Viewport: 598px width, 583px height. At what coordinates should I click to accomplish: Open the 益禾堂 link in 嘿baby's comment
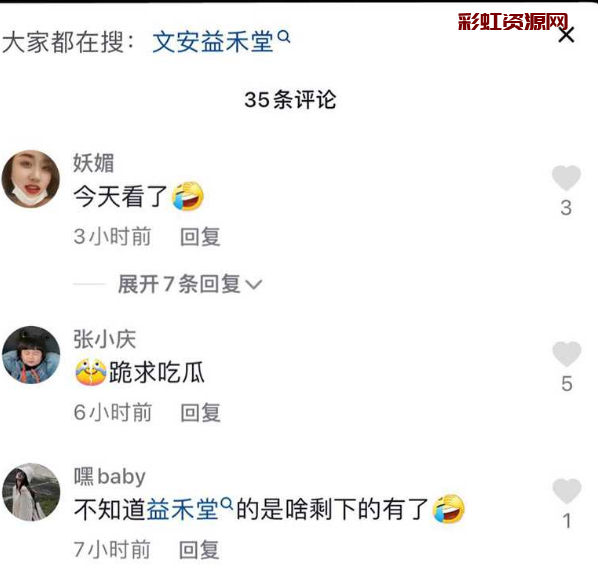click(183, 509)
